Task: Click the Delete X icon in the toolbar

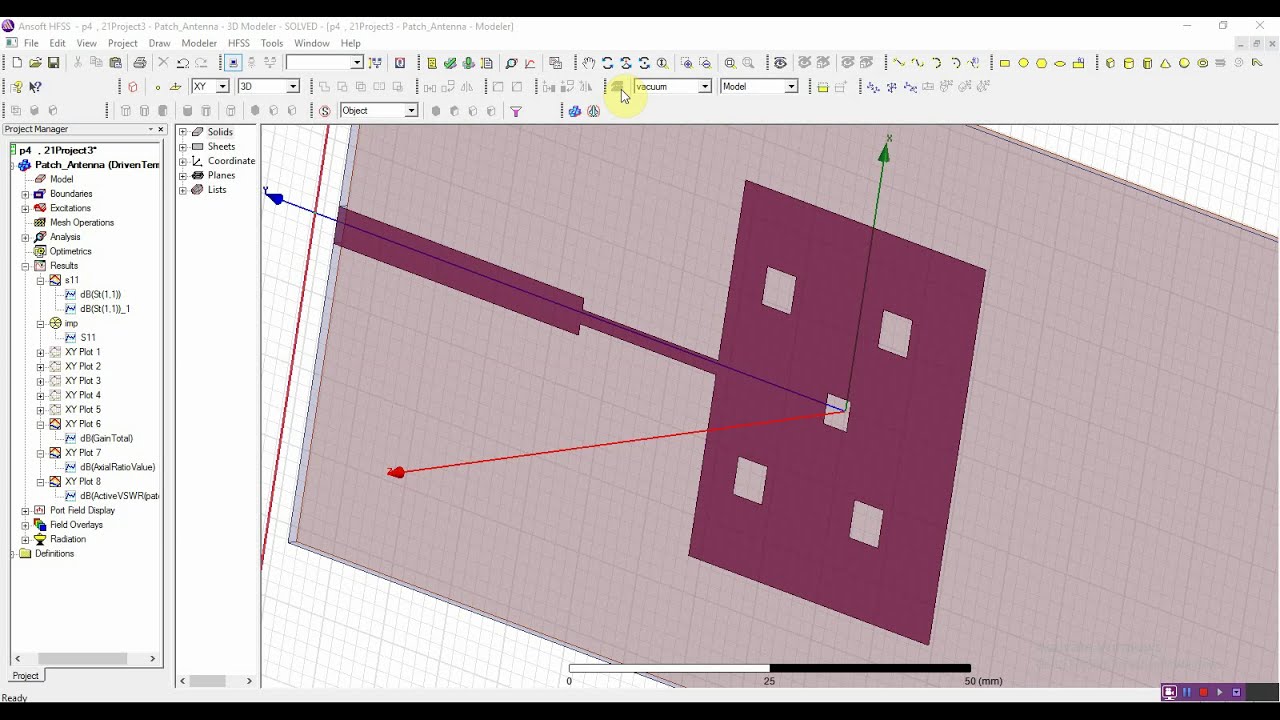Action: [164, 63]
